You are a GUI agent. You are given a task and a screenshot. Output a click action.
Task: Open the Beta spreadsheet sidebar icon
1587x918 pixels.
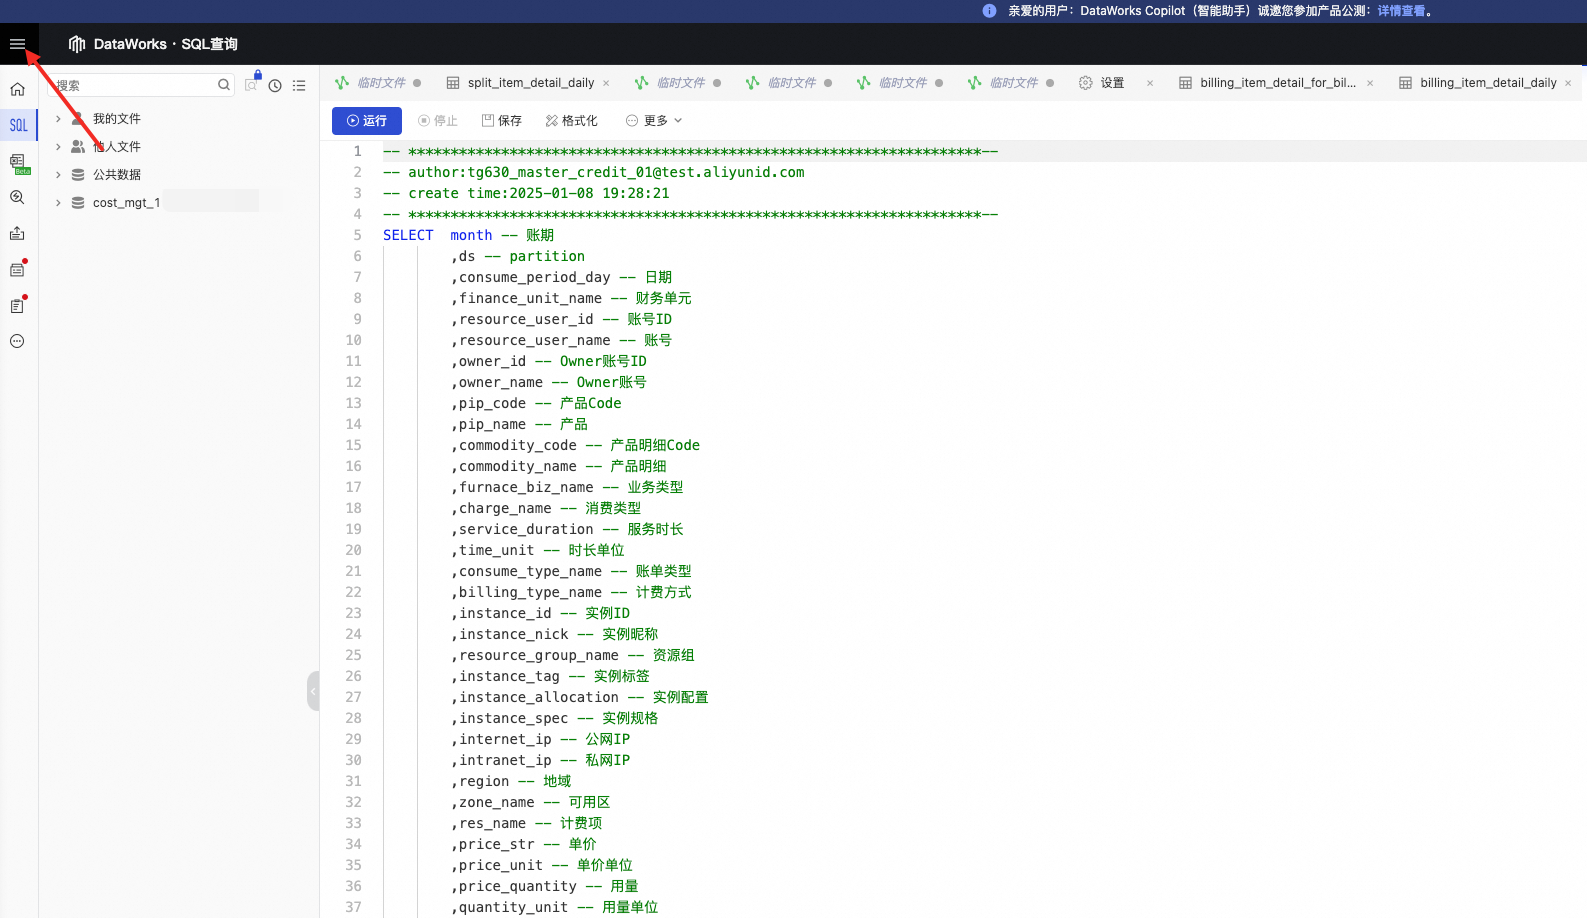[18, 162]
